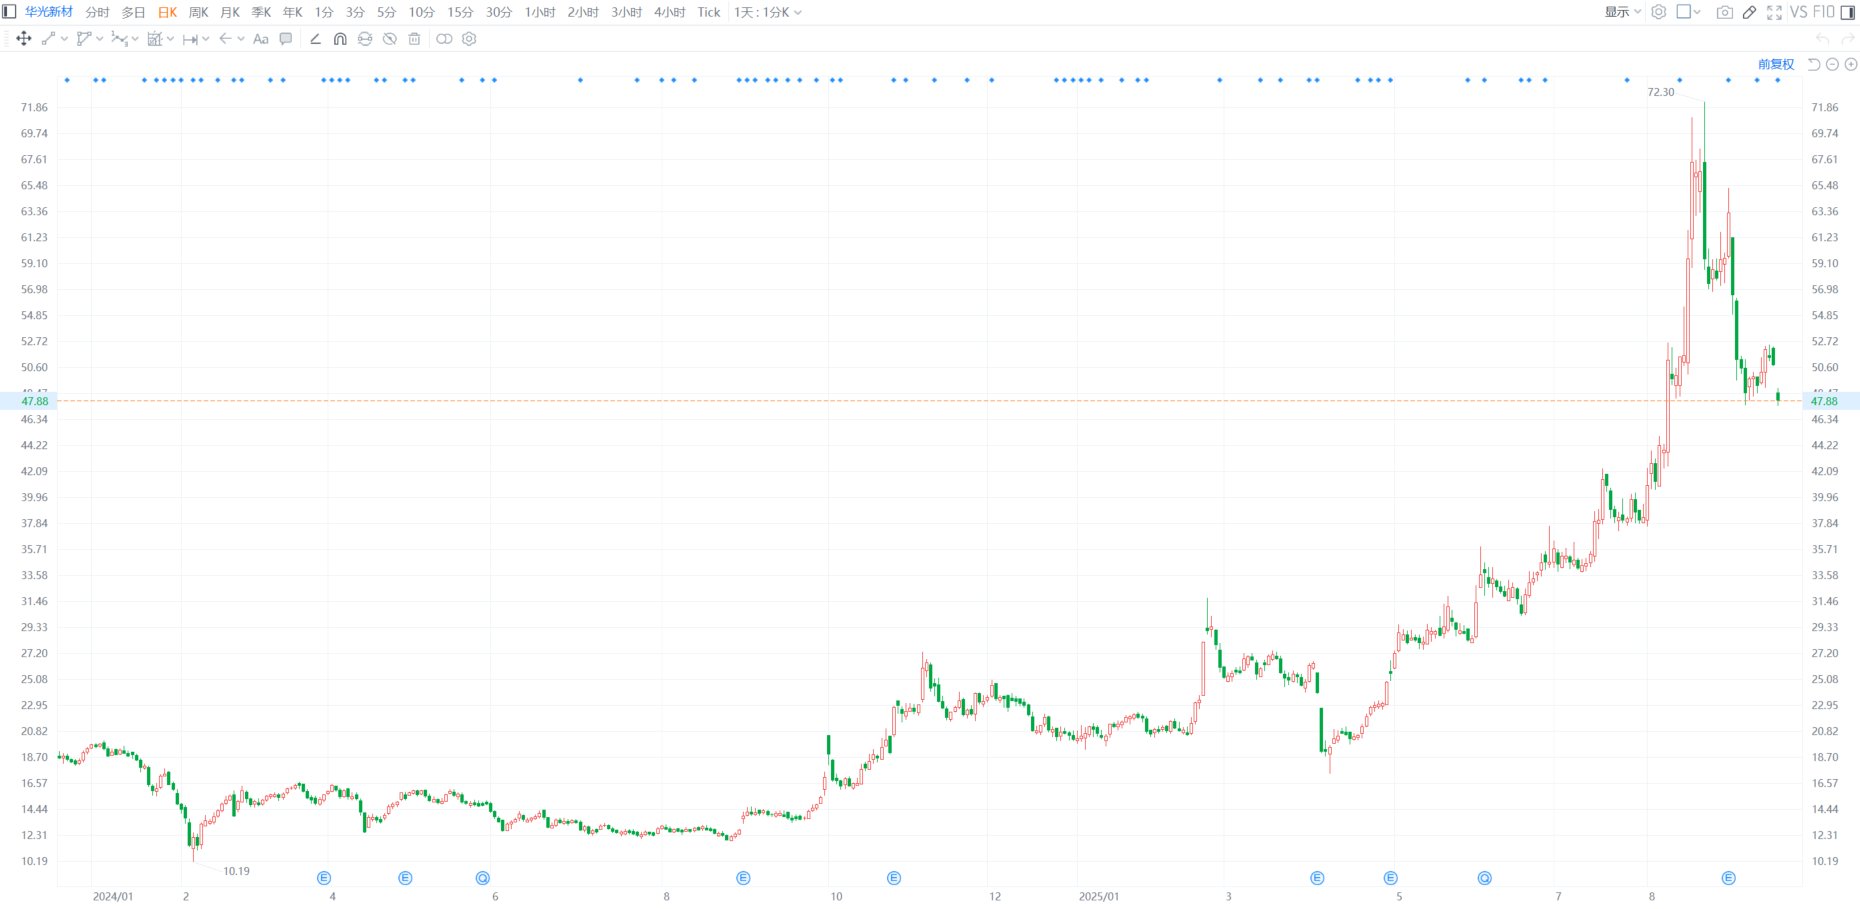The height and width of the screenshot is (909, 1860).
Task: Select the move crosshair tool
Action: [x=24, y=39]
